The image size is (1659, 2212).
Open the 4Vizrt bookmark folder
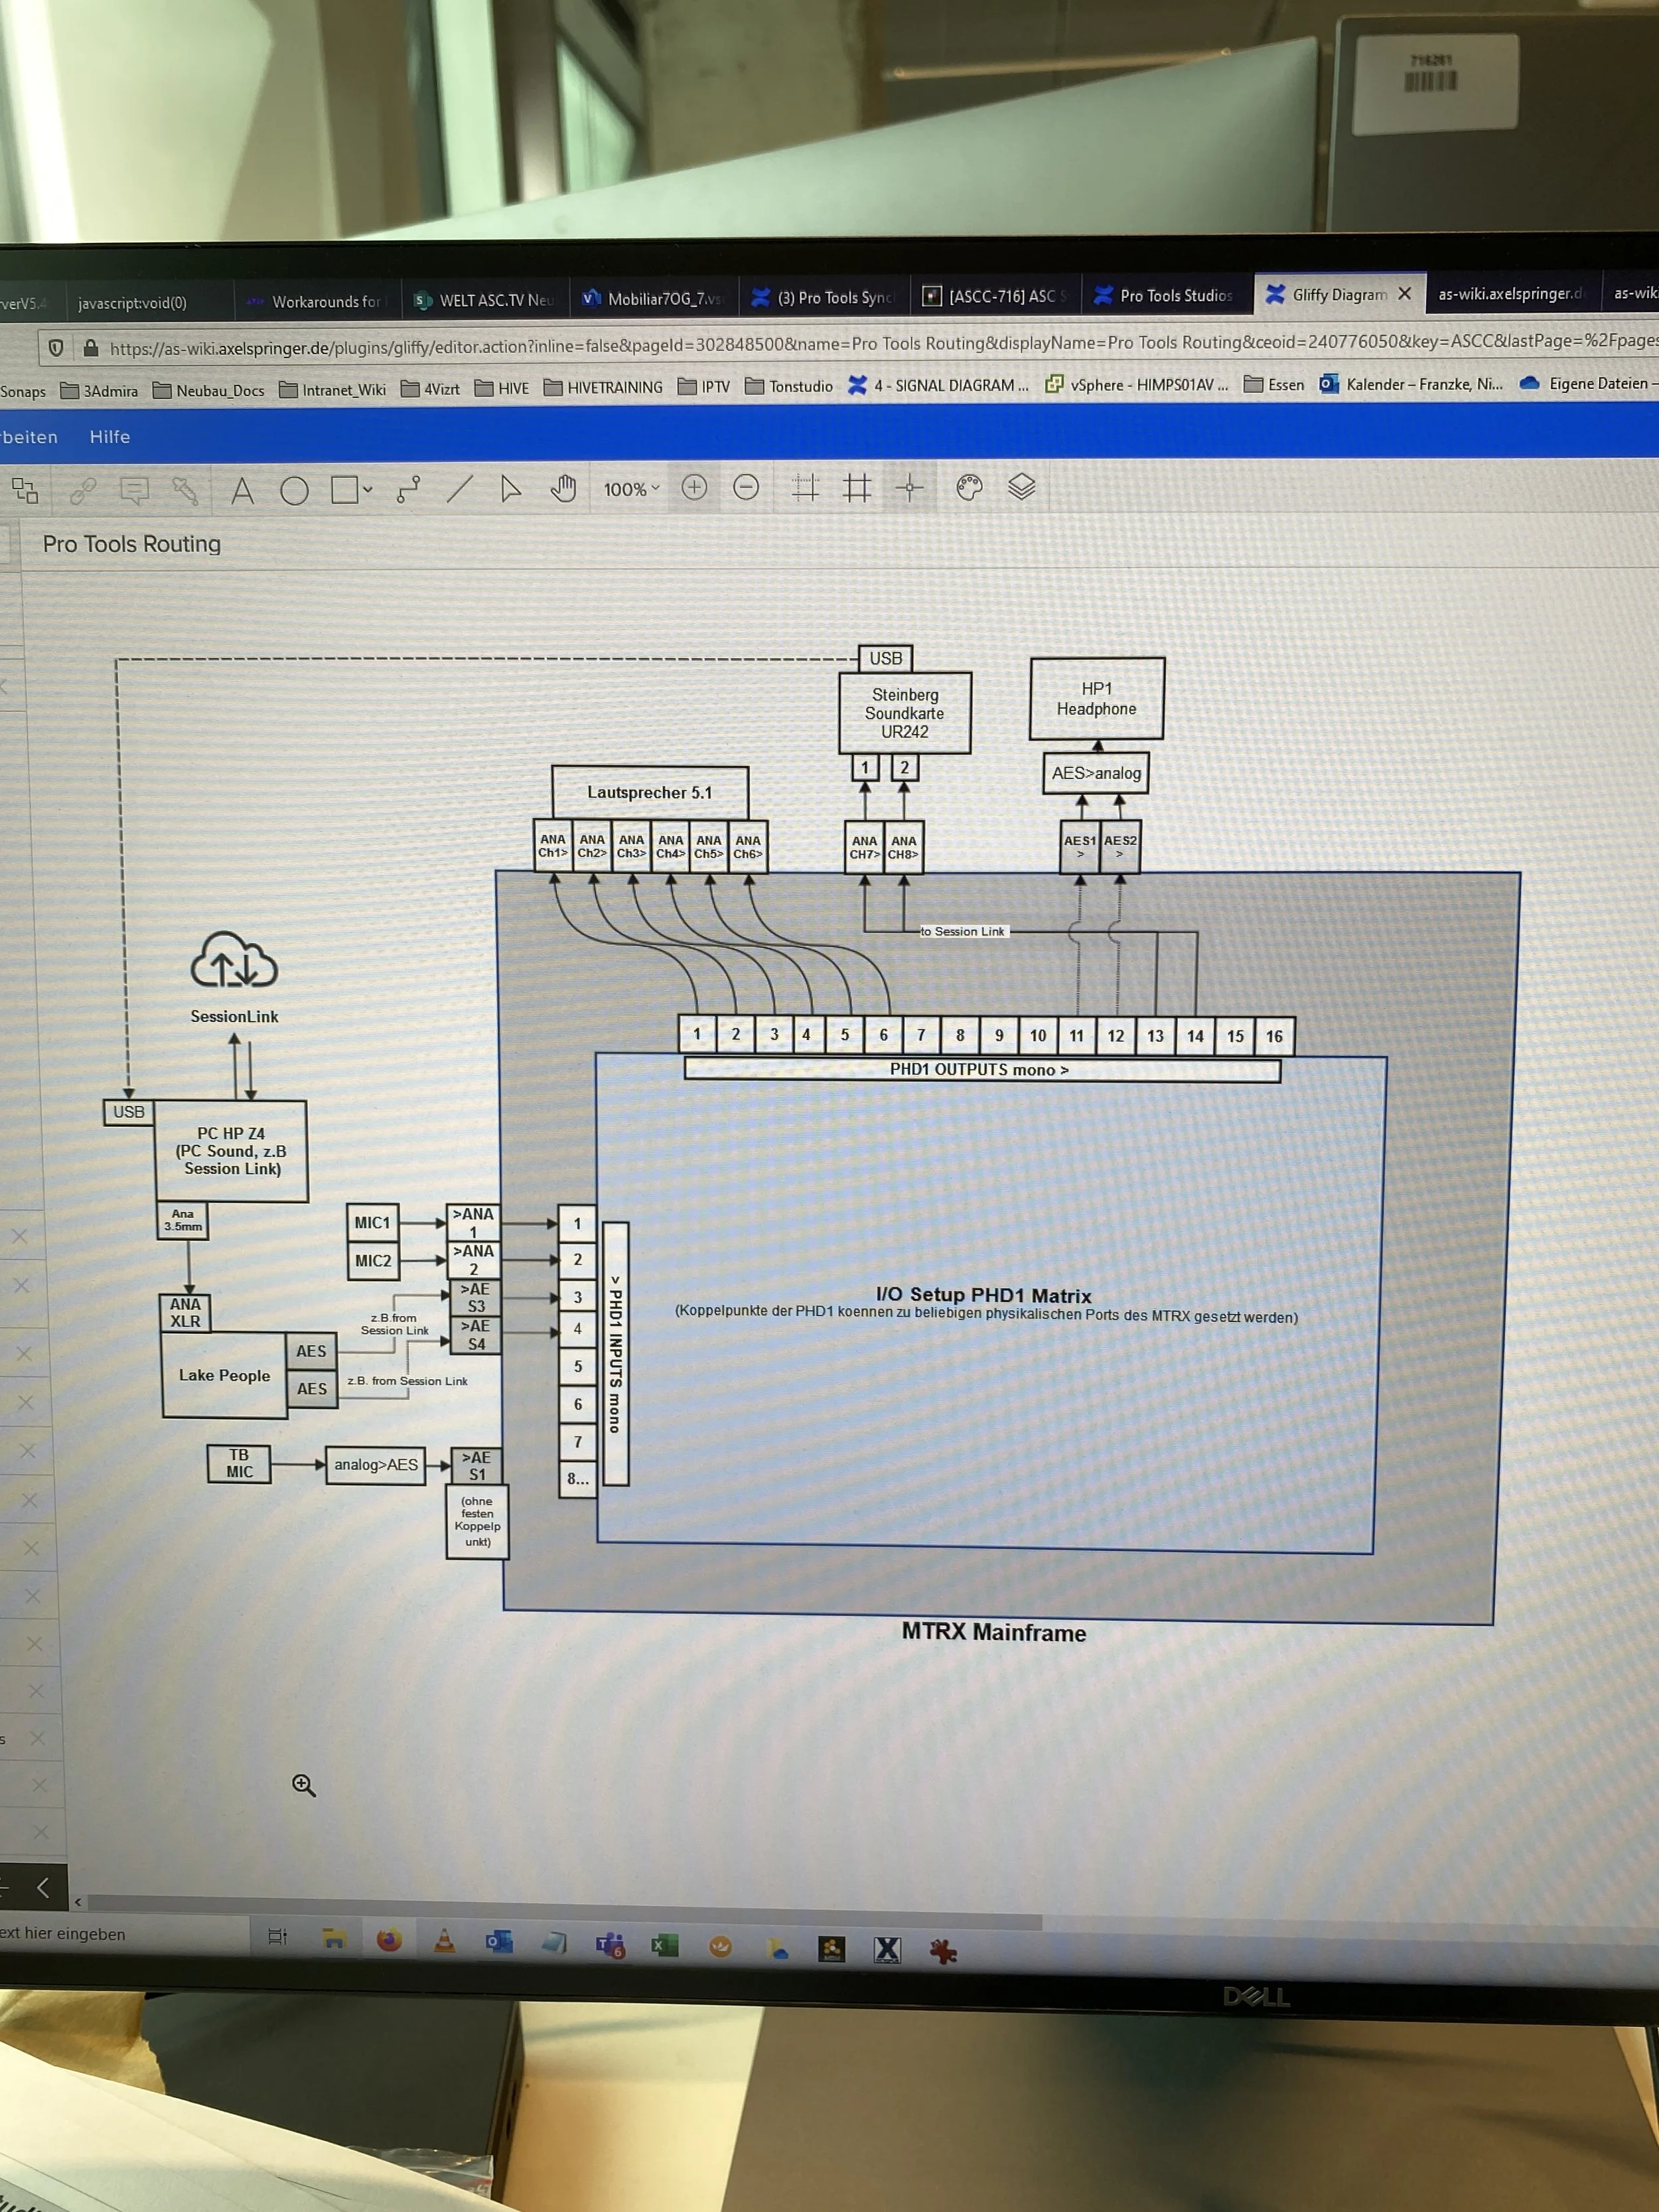(430, 388)
